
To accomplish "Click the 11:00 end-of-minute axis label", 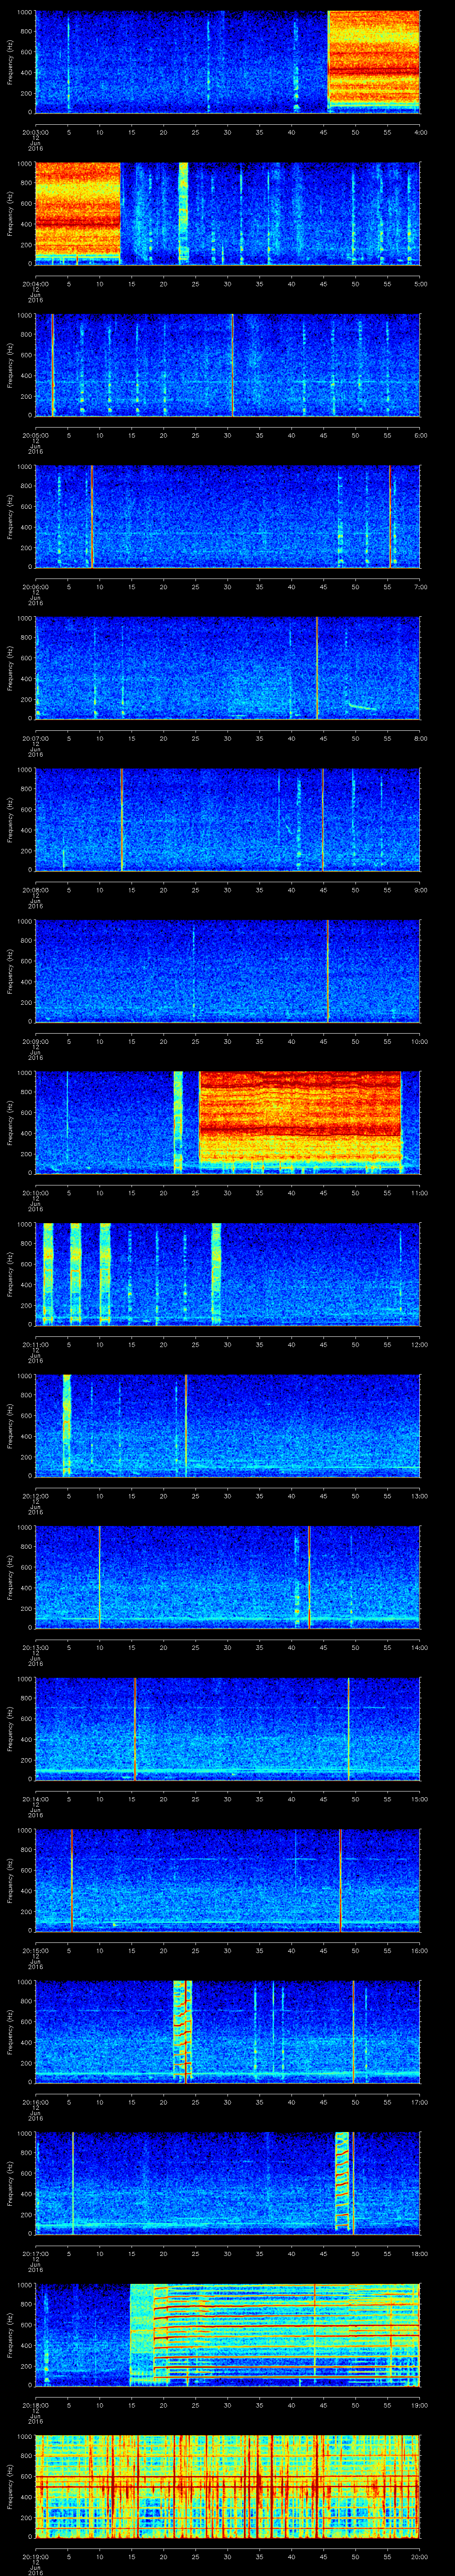I will 419,1193.
